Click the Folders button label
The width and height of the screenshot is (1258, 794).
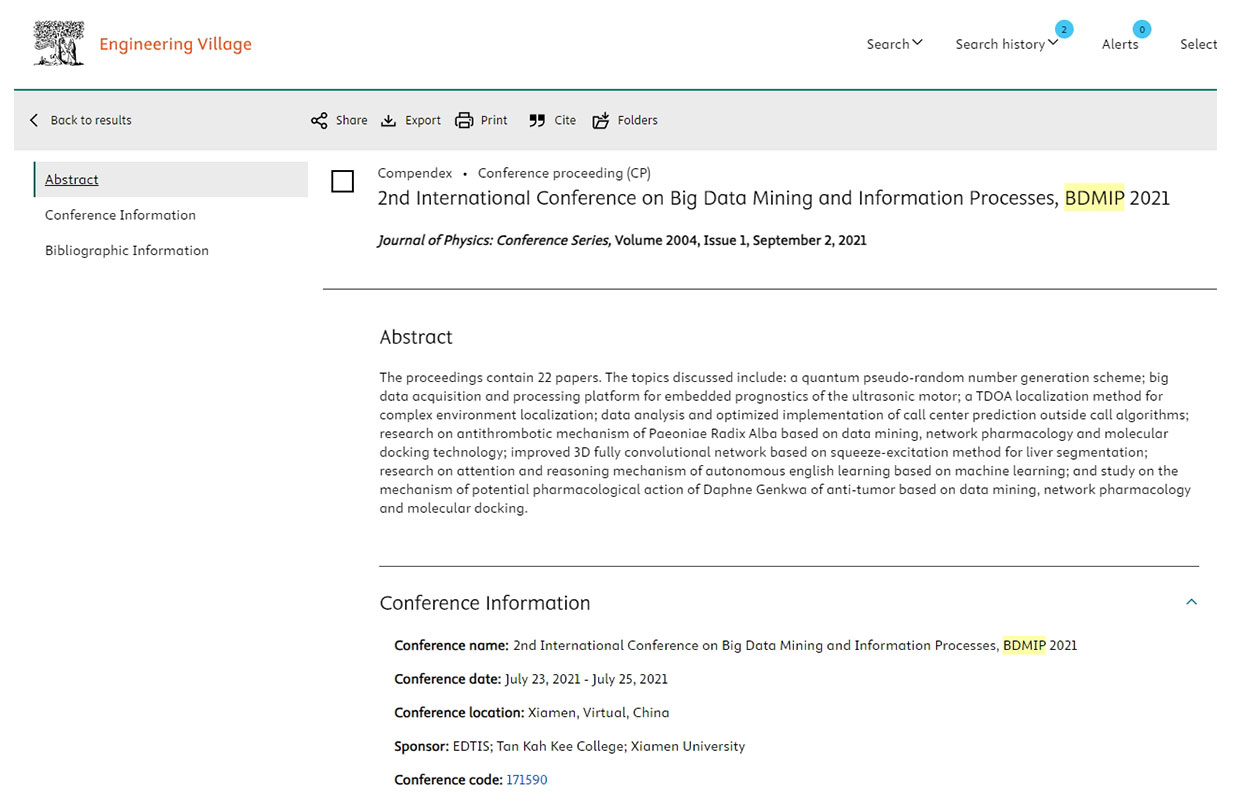coord(638,120)
